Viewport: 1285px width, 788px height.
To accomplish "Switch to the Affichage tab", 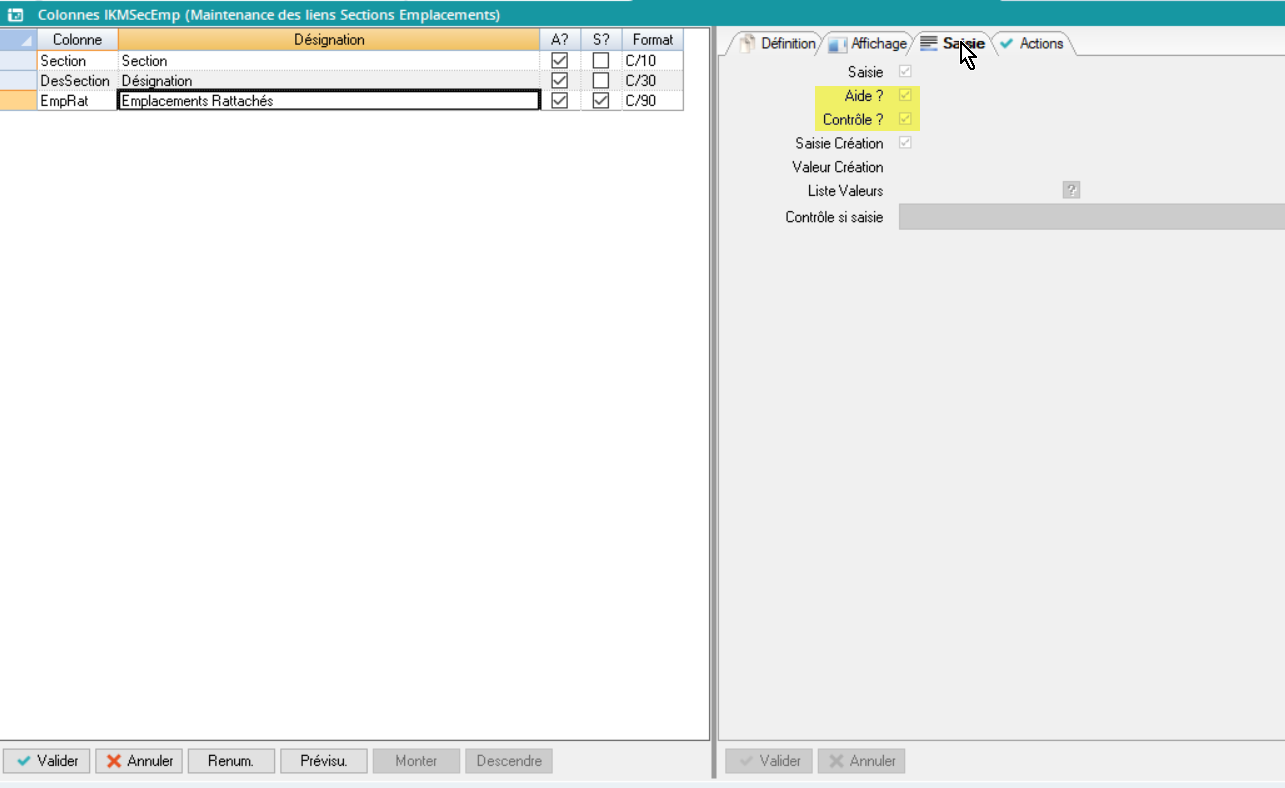I will point(868,44).
